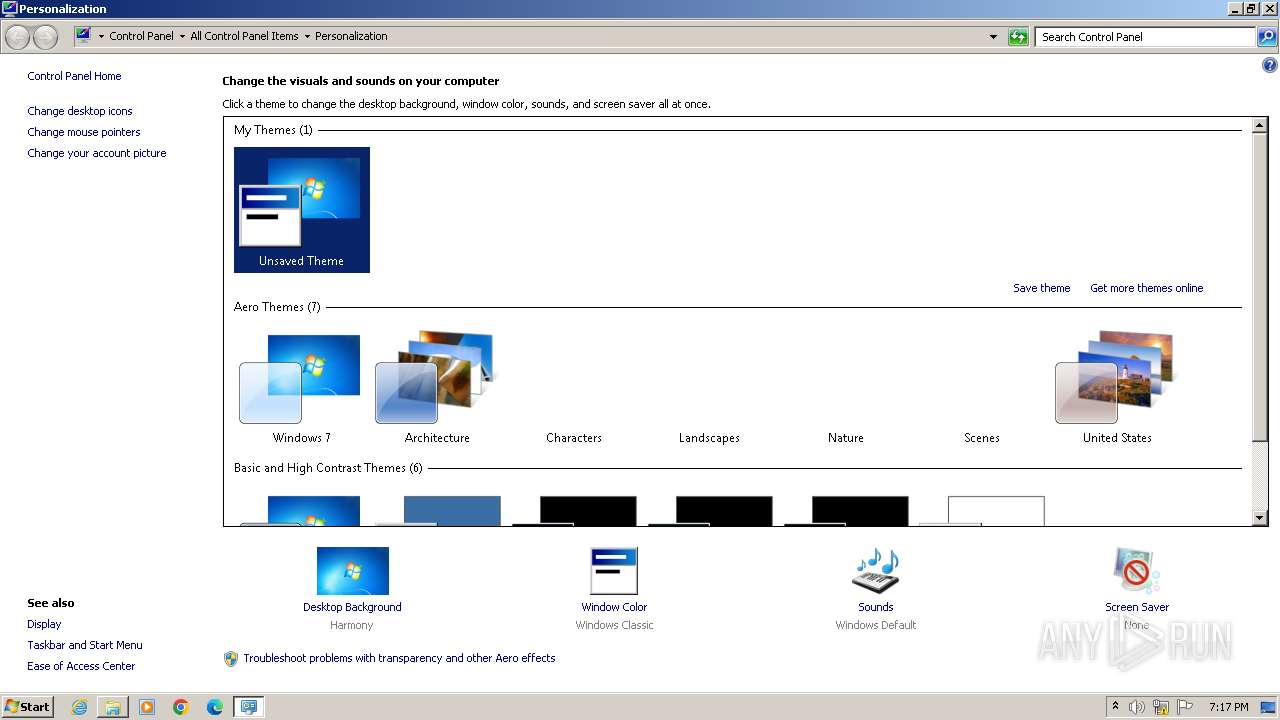Select the Windows 7 Aero theme
Image resolution: width=1280 pixels, height=720 pixels.
point(301,380)
